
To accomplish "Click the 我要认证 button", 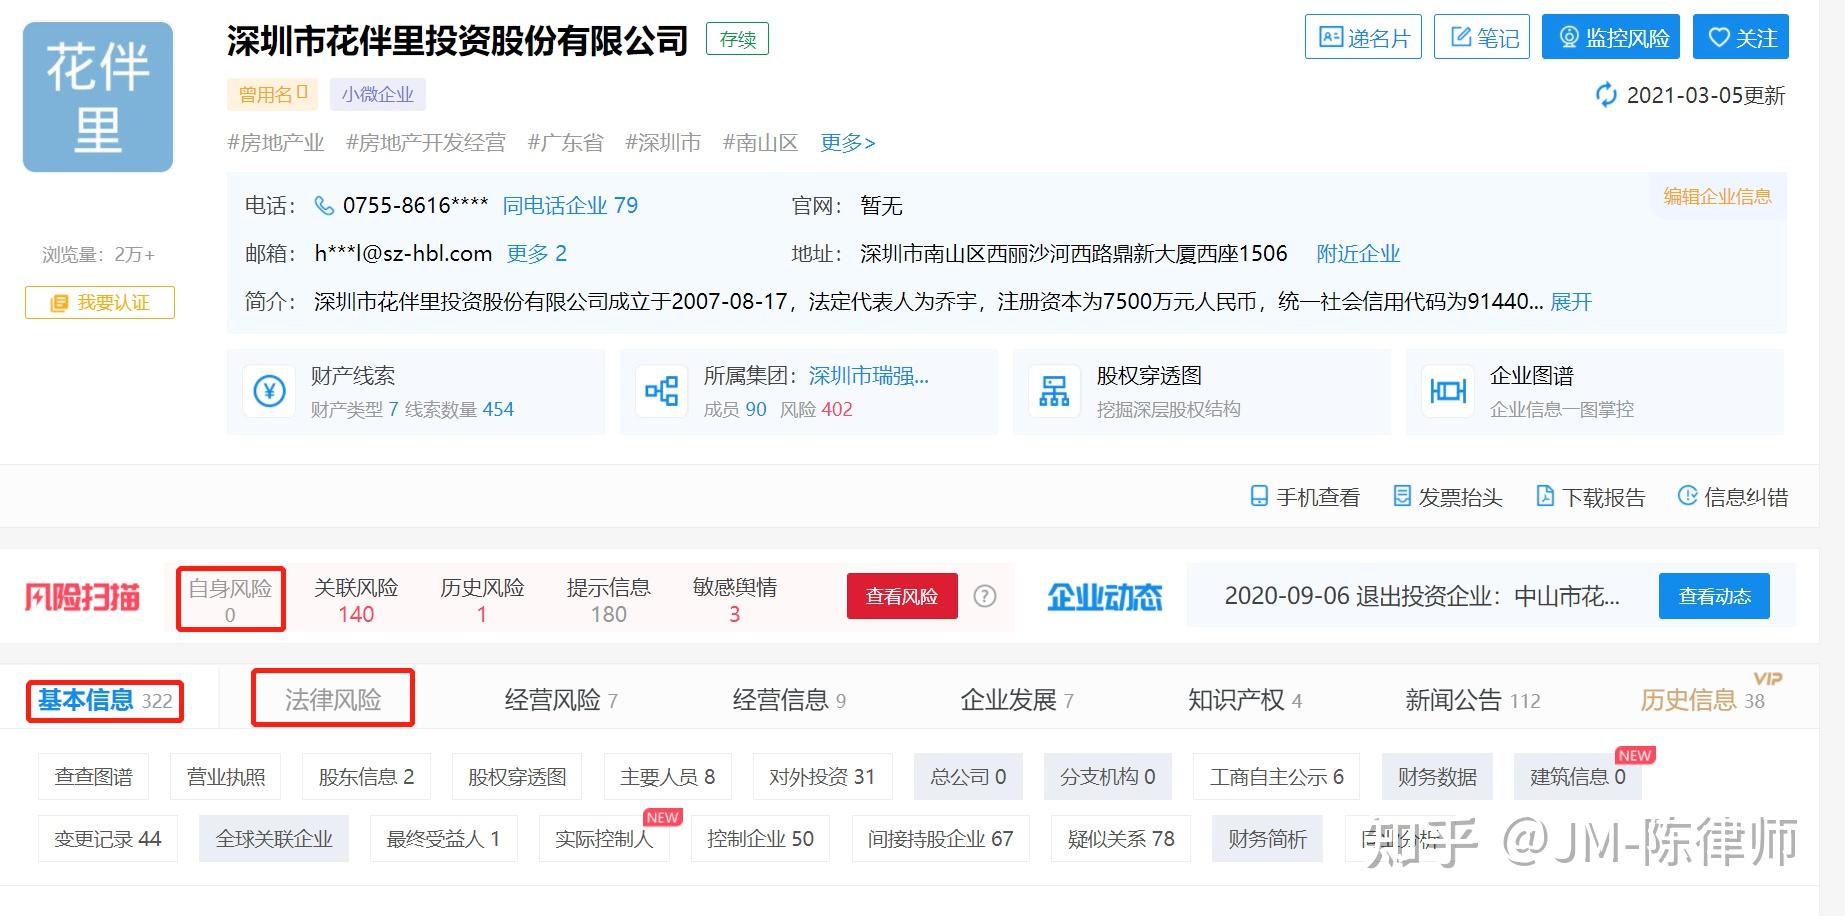I will point(100,302).
